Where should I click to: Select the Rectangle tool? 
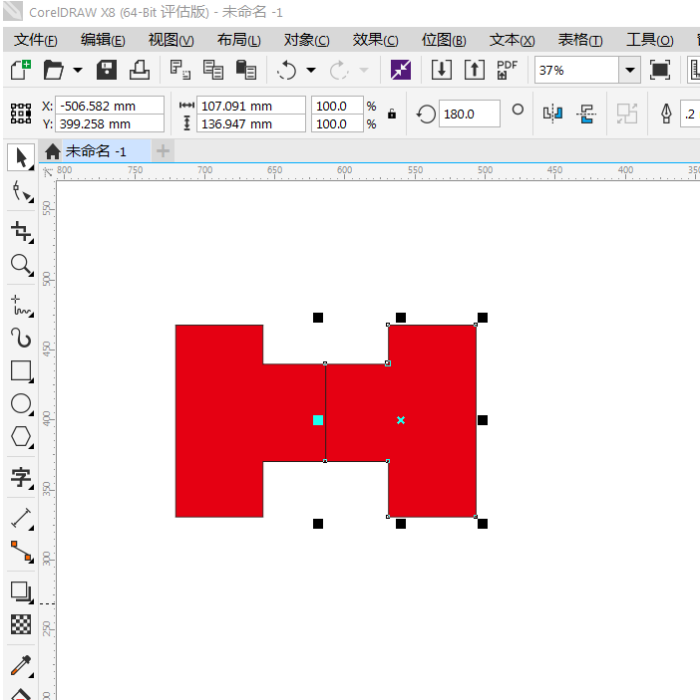point(22,371)
